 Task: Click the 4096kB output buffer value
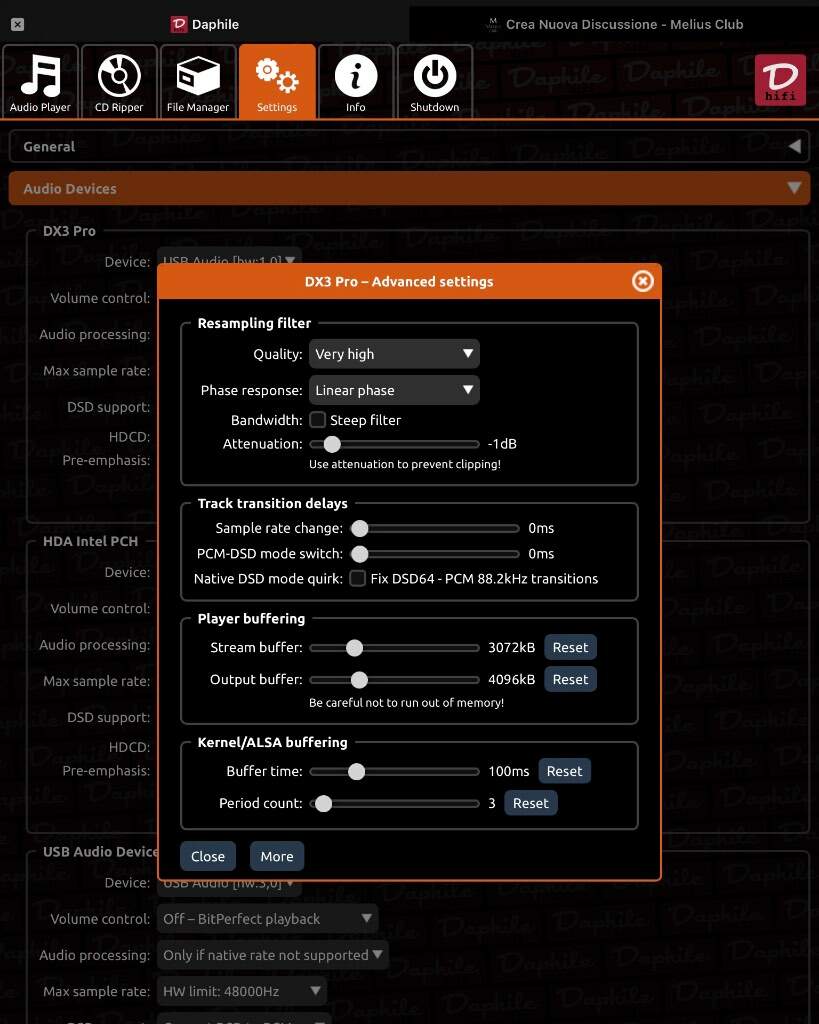point(511,679)
